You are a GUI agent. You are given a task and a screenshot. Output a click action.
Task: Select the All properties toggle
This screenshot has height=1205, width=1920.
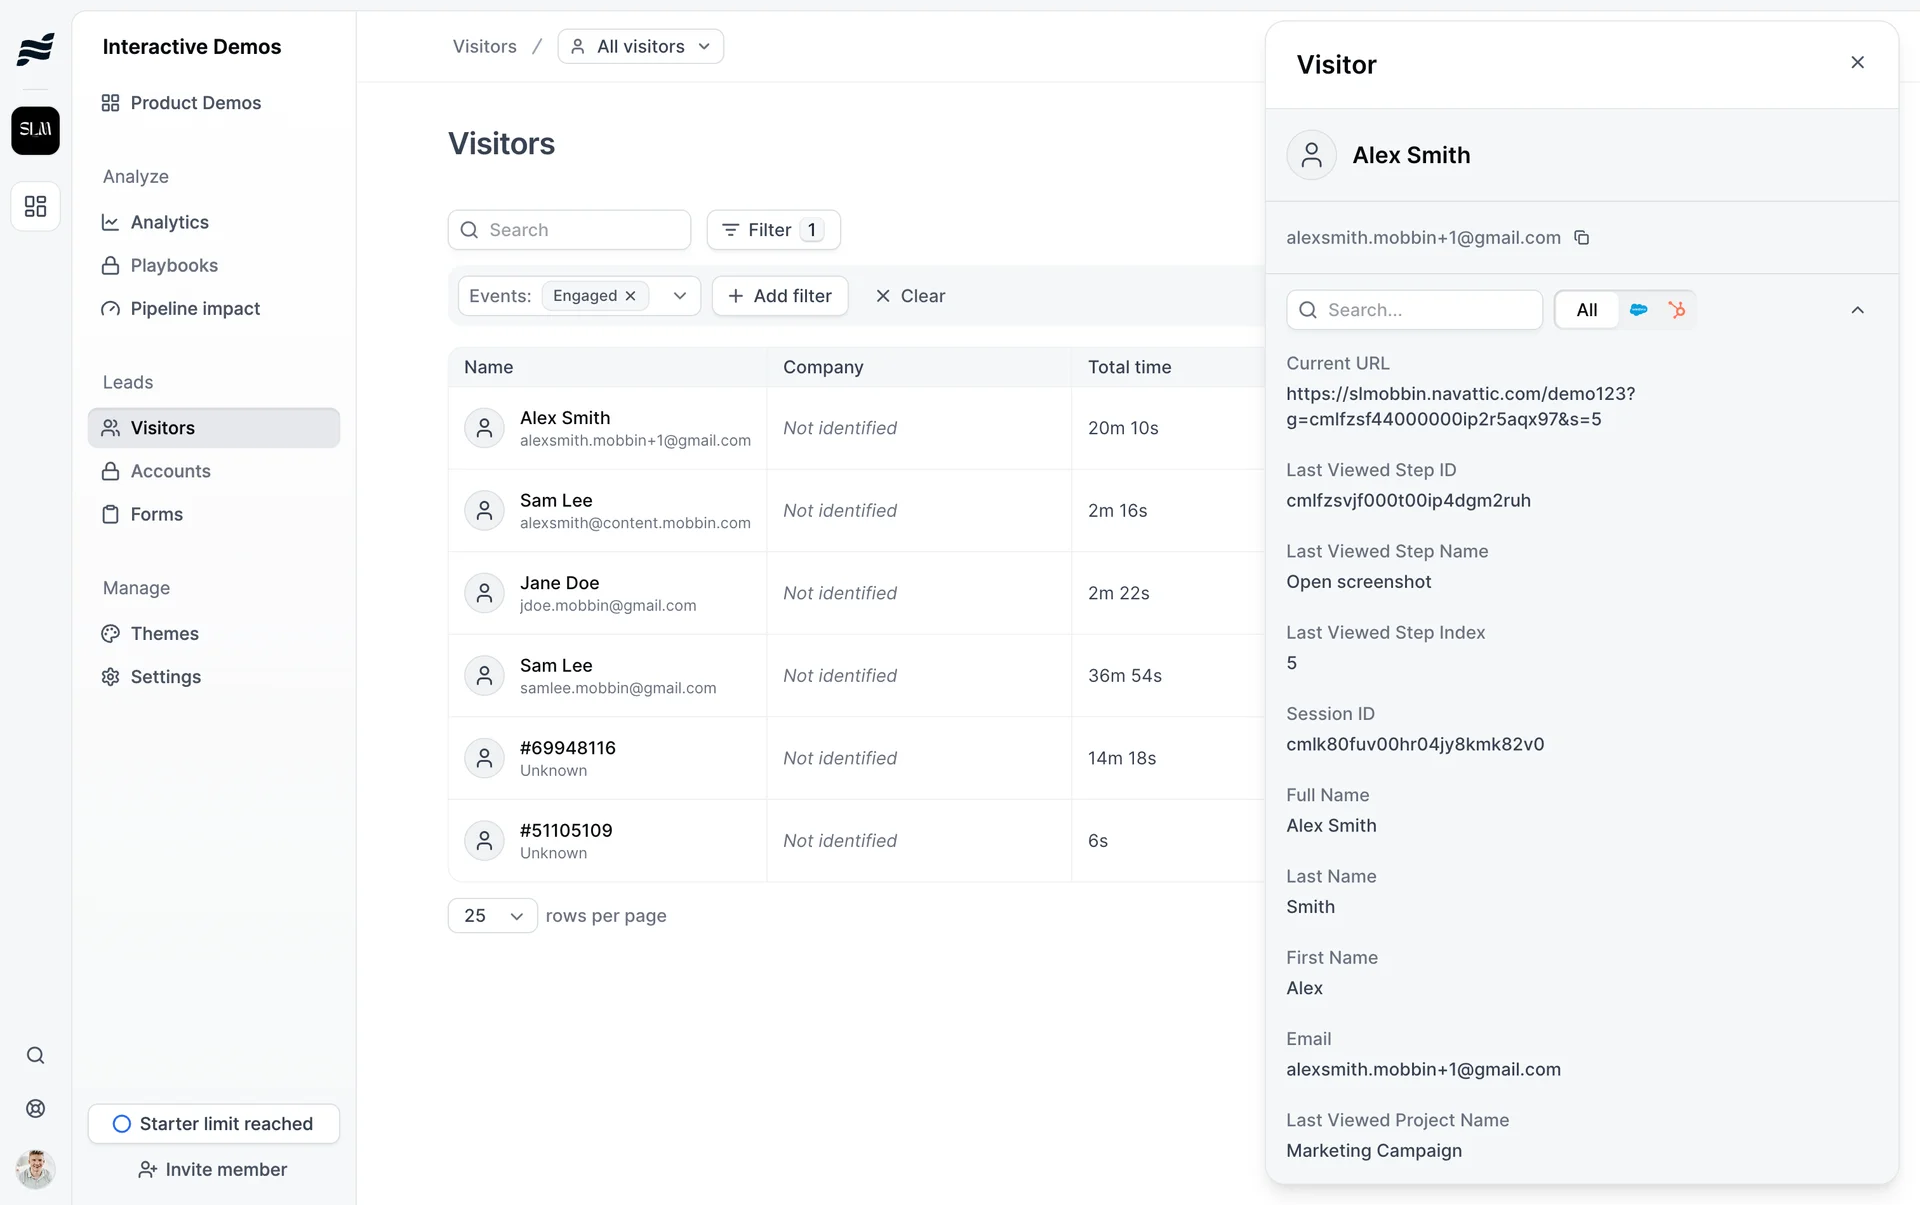[1586, 310]
